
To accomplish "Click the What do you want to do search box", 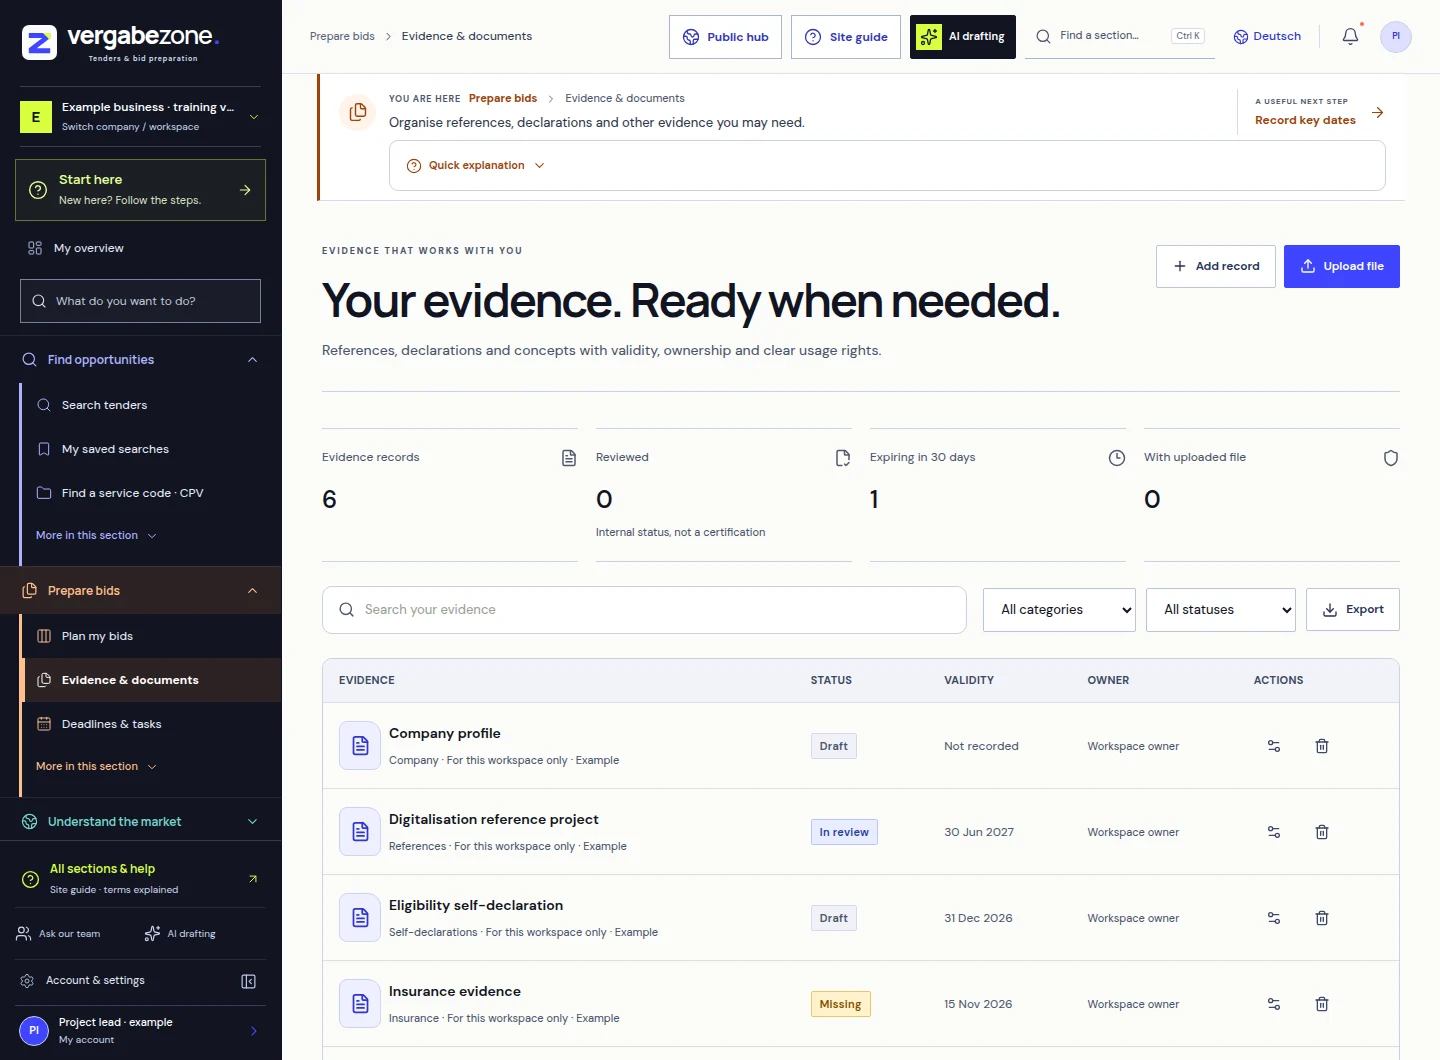I will (x=140, y=301).
